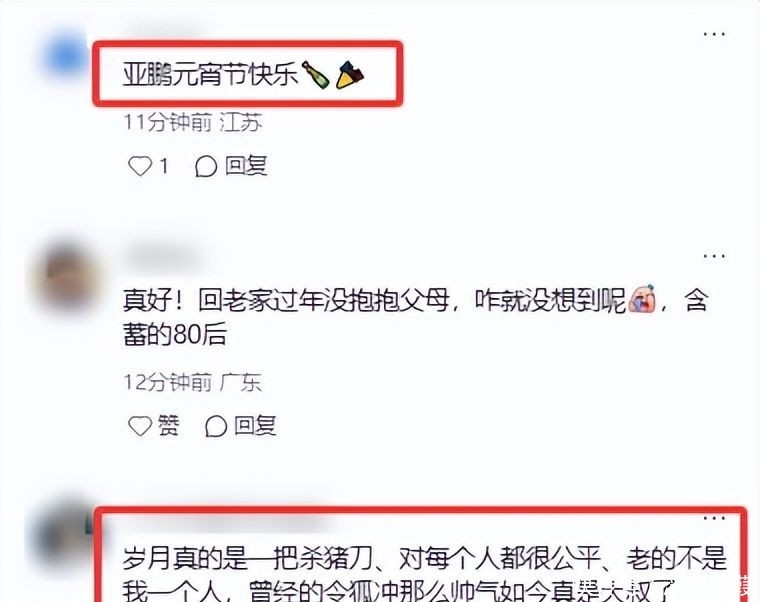760x602 pixels.
Task: Open the blurred username above the 真好 comment
Action: [x=164, y=258]
